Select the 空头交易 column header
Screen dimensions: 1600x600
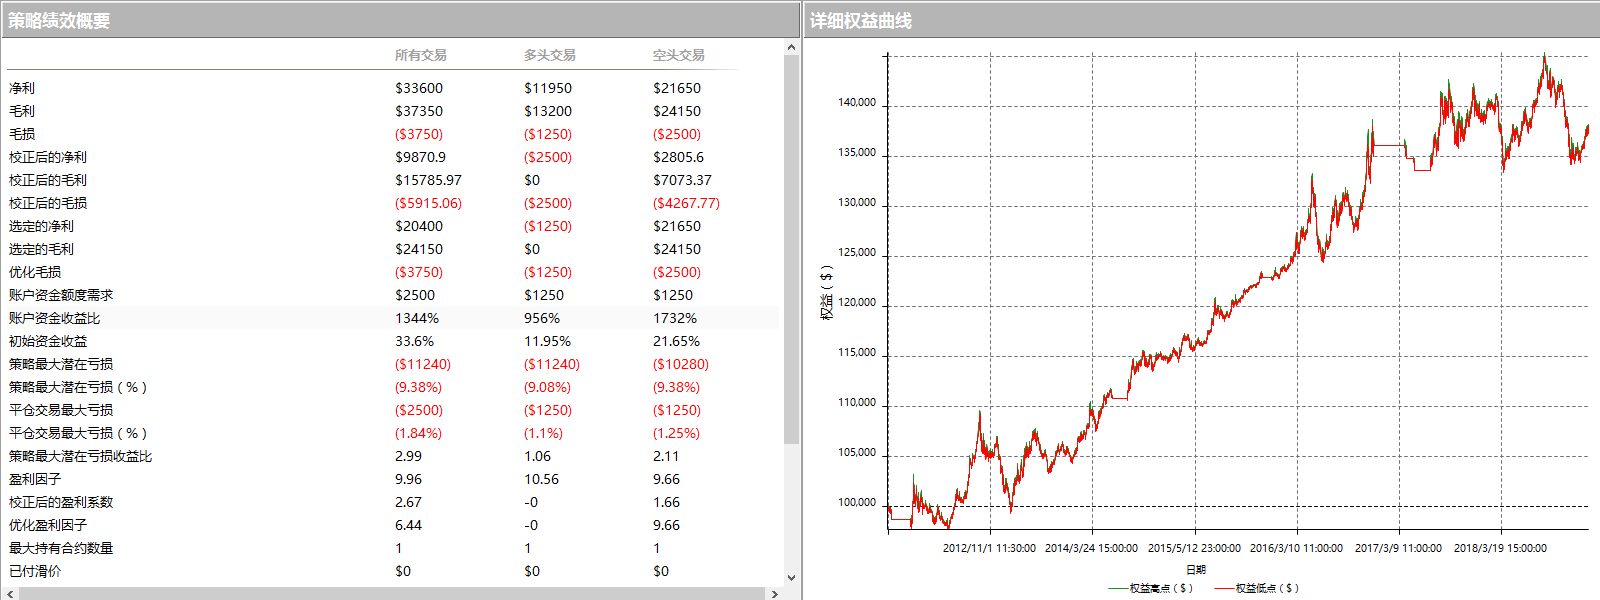(x=678, y=55)
